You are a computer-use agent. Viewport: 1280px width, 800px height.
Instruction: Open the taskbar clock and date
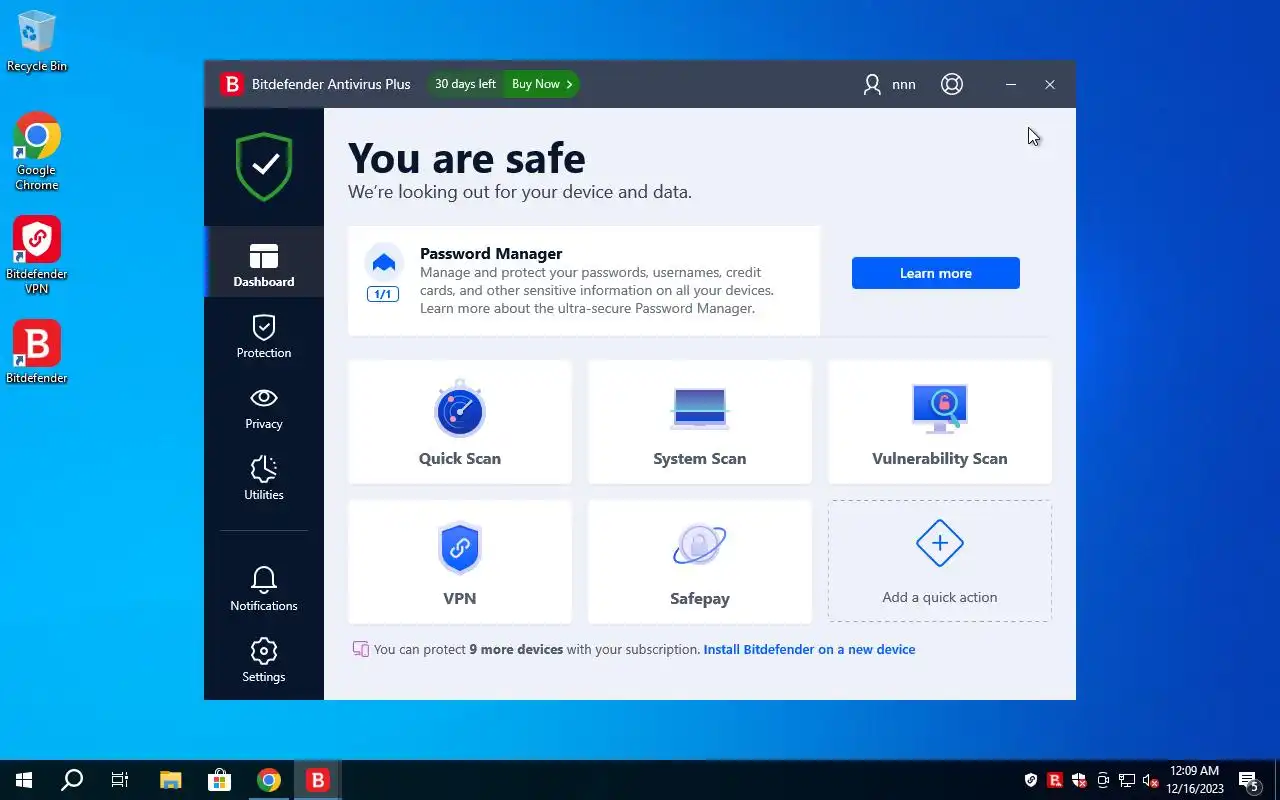pyautogui.click(x=1195, y=780)
